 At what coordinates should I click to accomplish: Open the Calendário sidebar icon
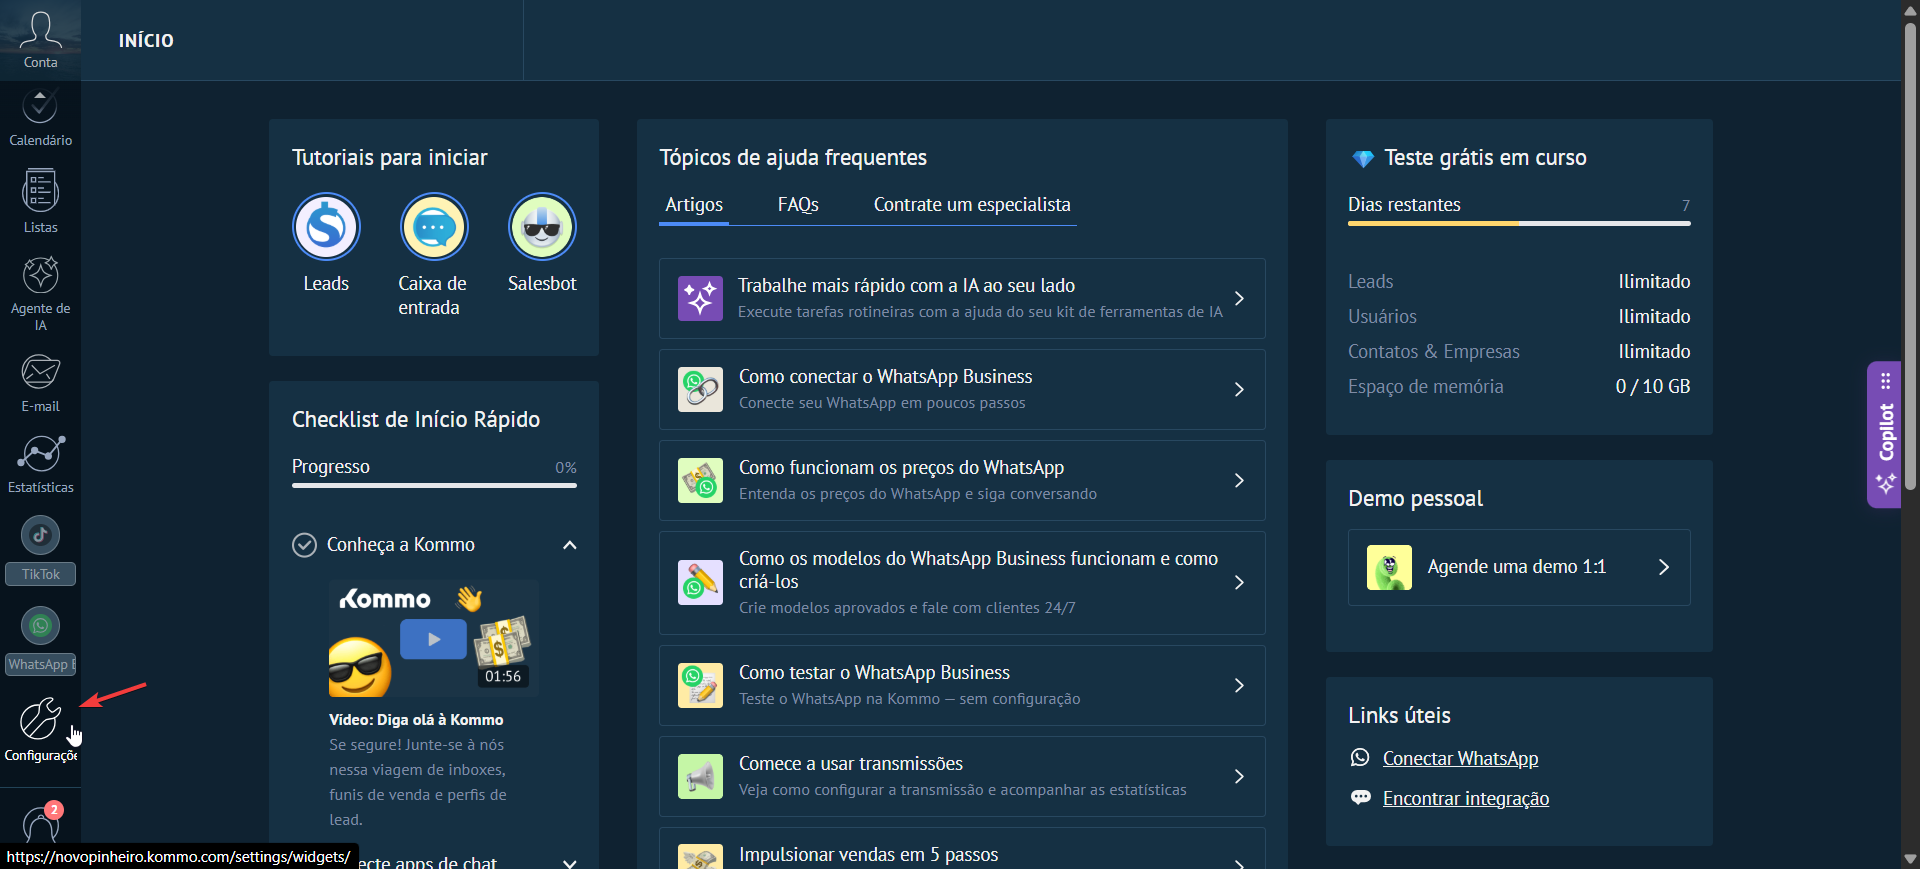pos(40,108)
